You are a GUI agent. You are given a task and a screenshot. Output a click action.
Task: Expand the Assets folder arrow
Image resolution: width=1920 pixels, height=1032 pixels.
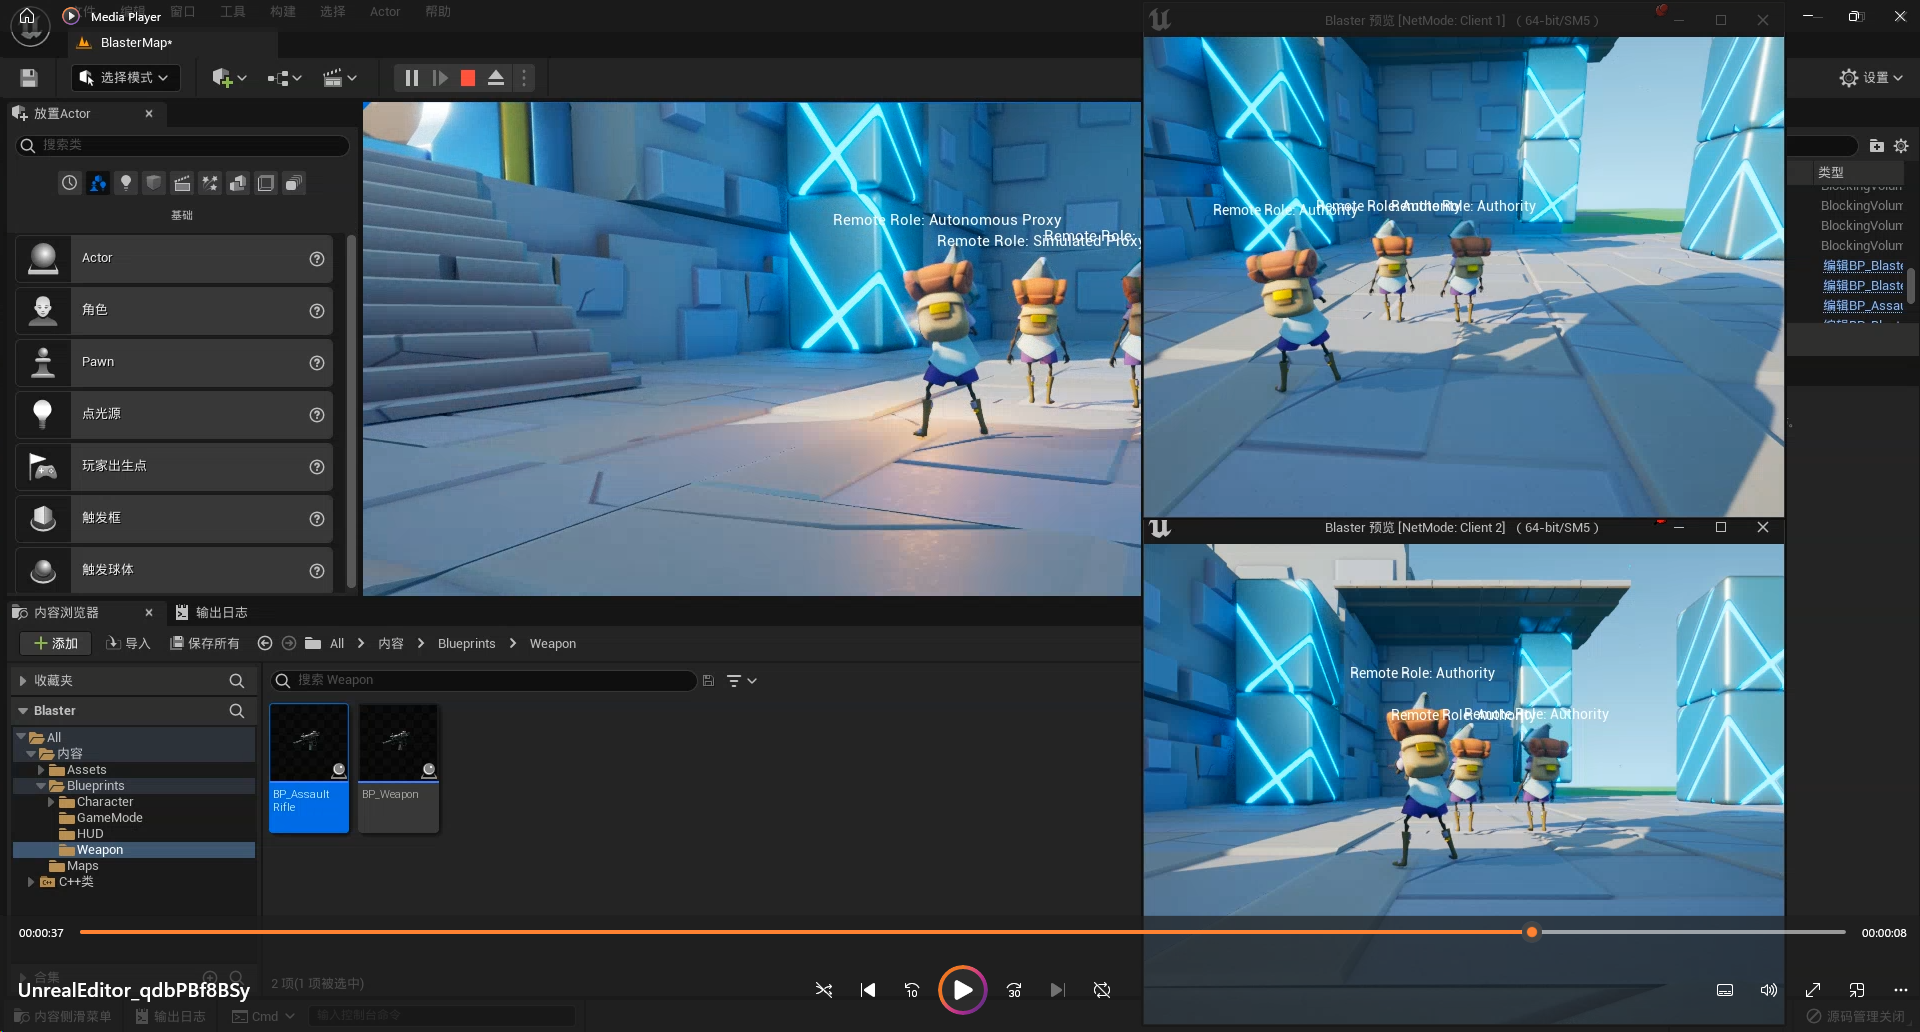[x=41, y=770]
